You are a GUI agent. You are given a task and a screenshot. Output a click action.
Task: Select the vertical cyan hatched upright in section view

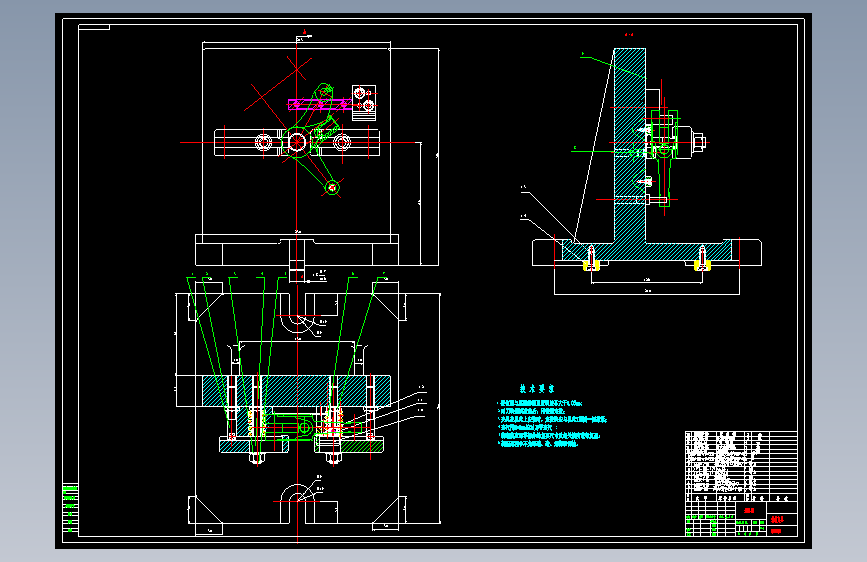630,145
